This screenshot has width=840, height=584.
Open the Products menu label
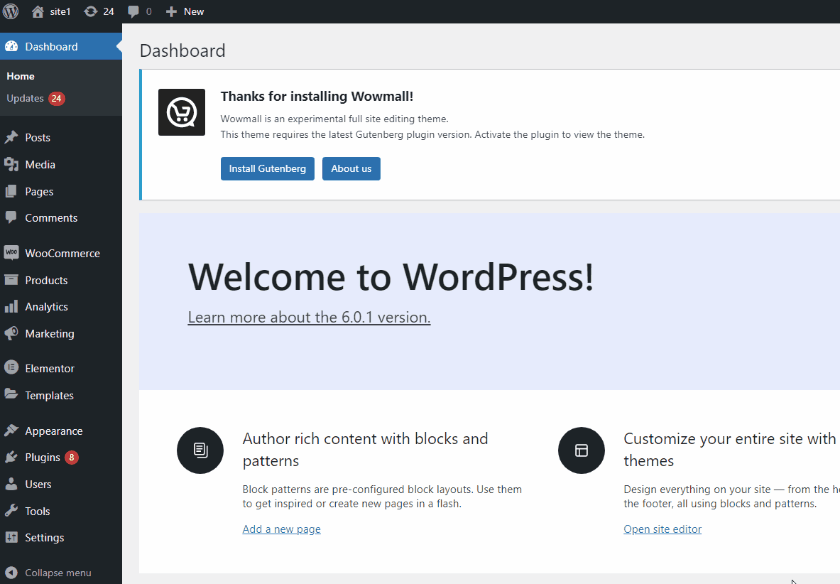point(47,280)
